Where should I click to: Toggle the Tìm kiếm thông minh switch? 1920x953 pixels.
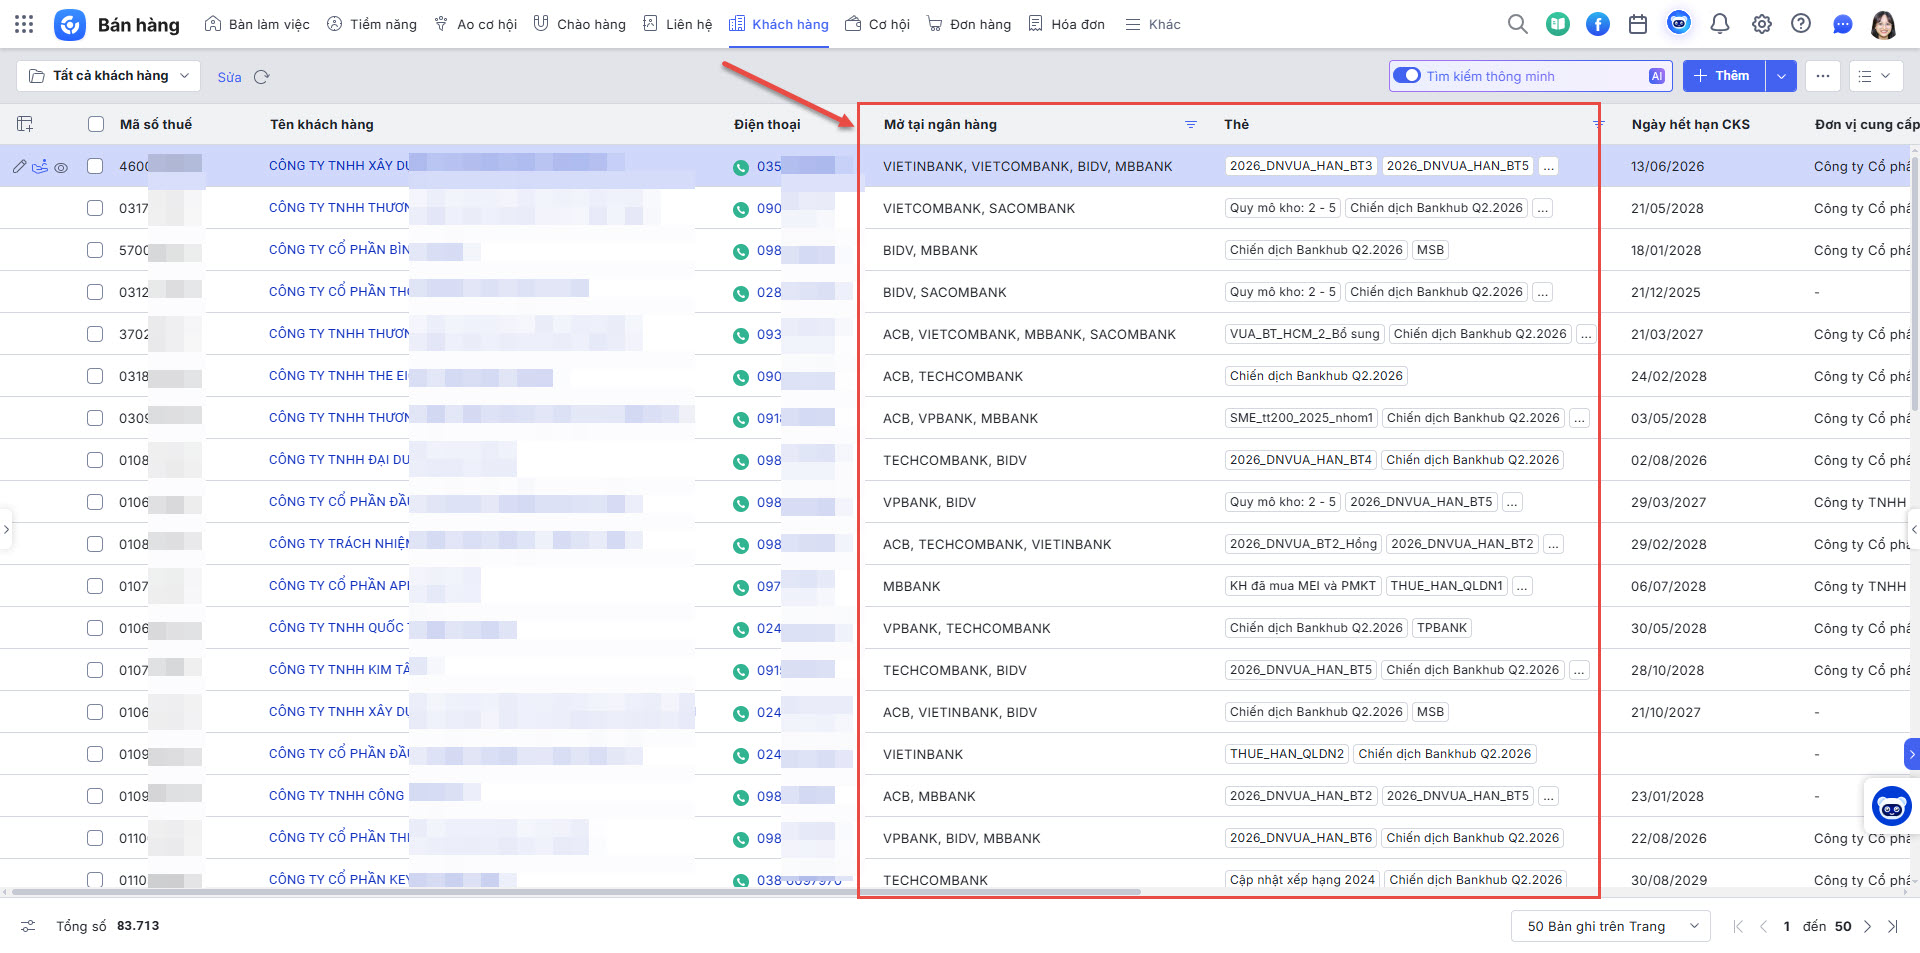[1407, 76]
